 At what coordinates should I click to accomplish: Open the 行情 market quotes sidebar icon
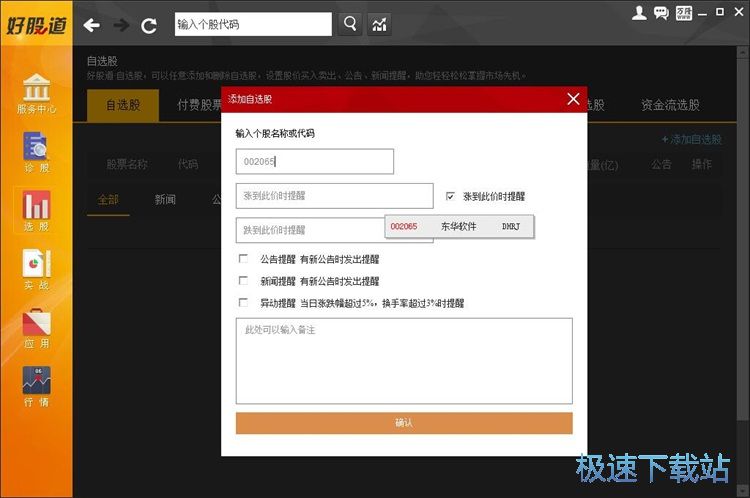[x=36, y=387]
